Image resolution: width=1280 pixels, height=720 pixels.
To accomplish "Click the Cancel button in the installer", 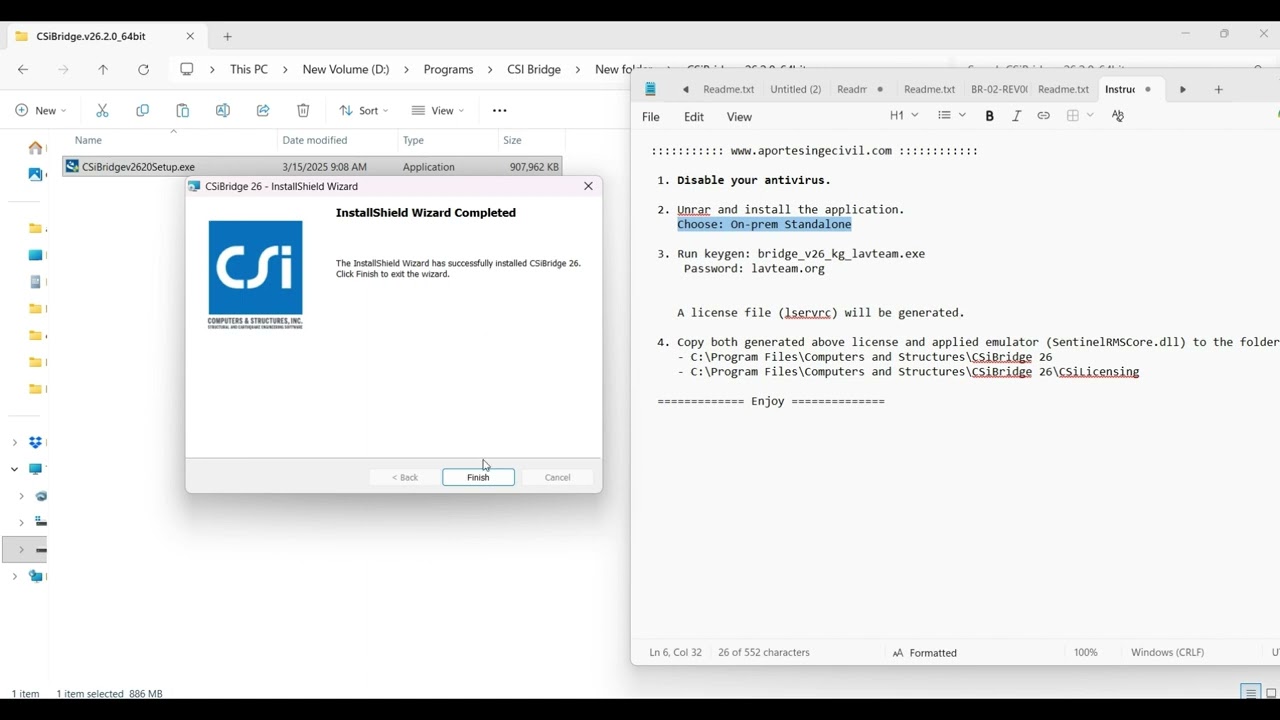I will 557,477.
